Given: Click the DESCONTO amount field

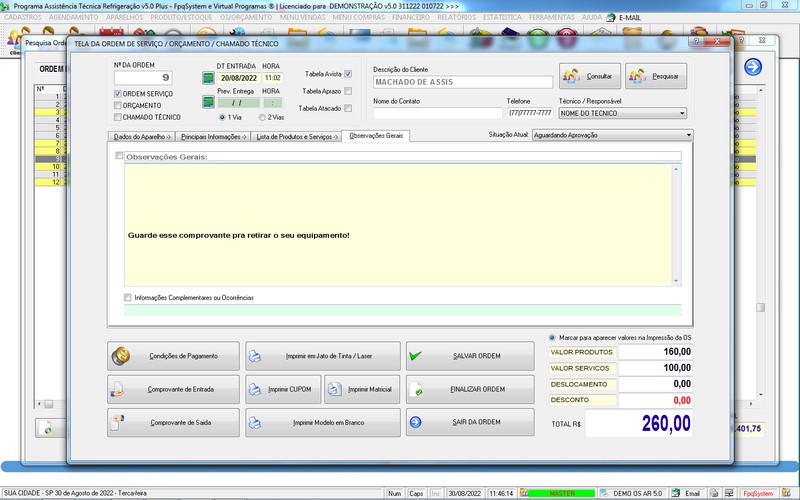Looking at the screenshot, I should 656,401.
